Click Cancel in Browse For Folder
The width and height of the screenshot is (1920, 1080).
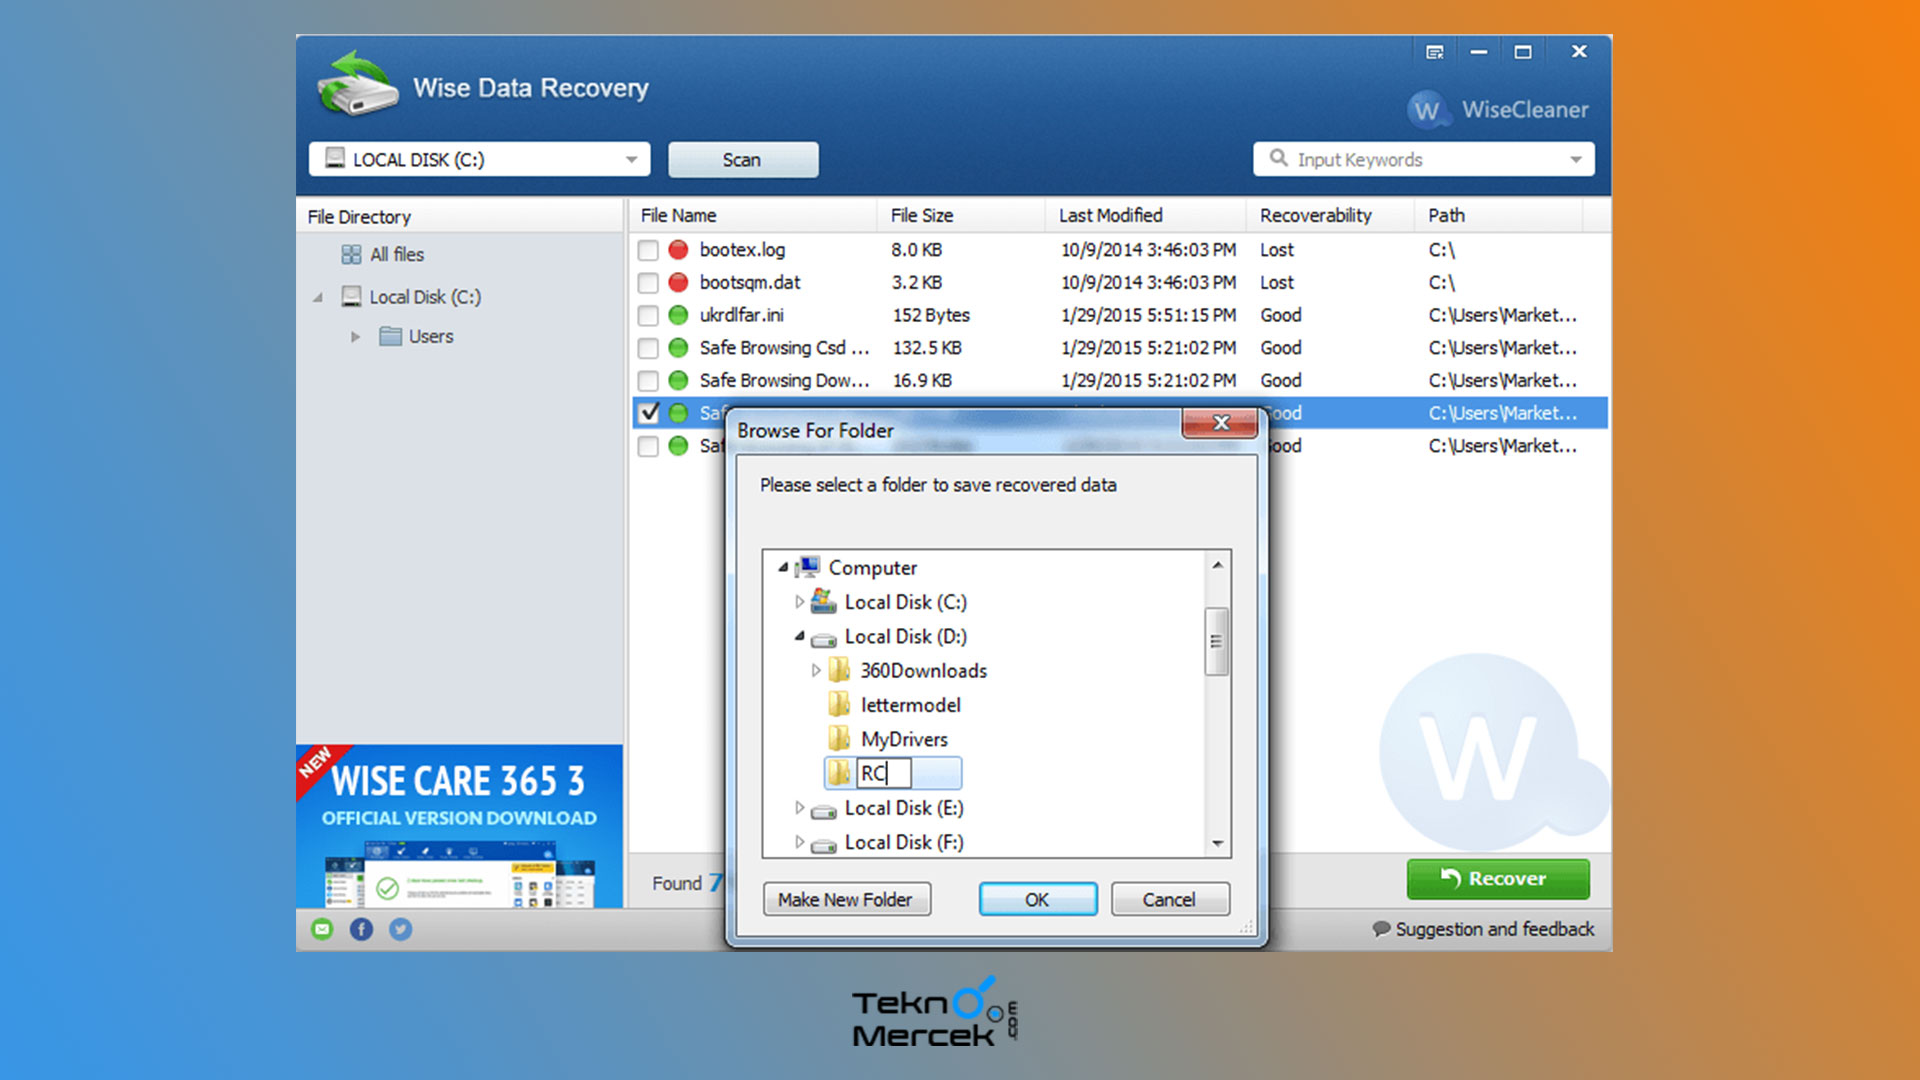click(x=1169, y=899)
